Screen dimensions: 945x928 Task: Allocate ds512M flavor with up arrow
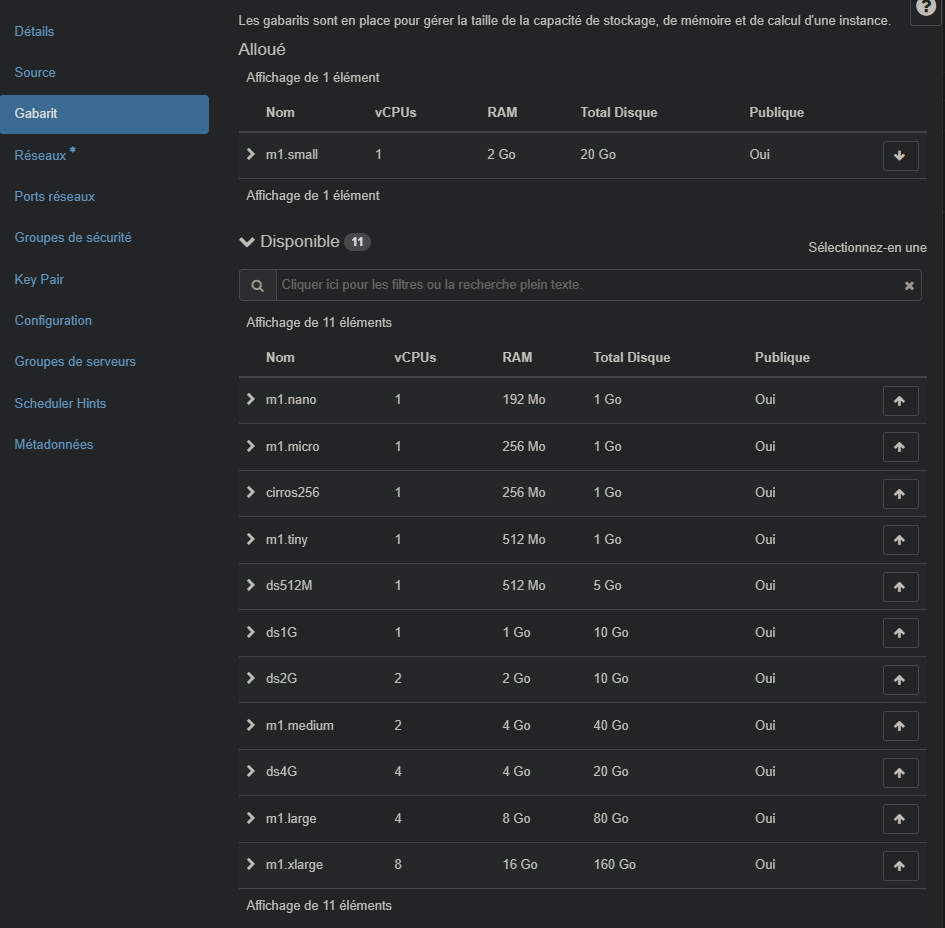click(900, 587)
